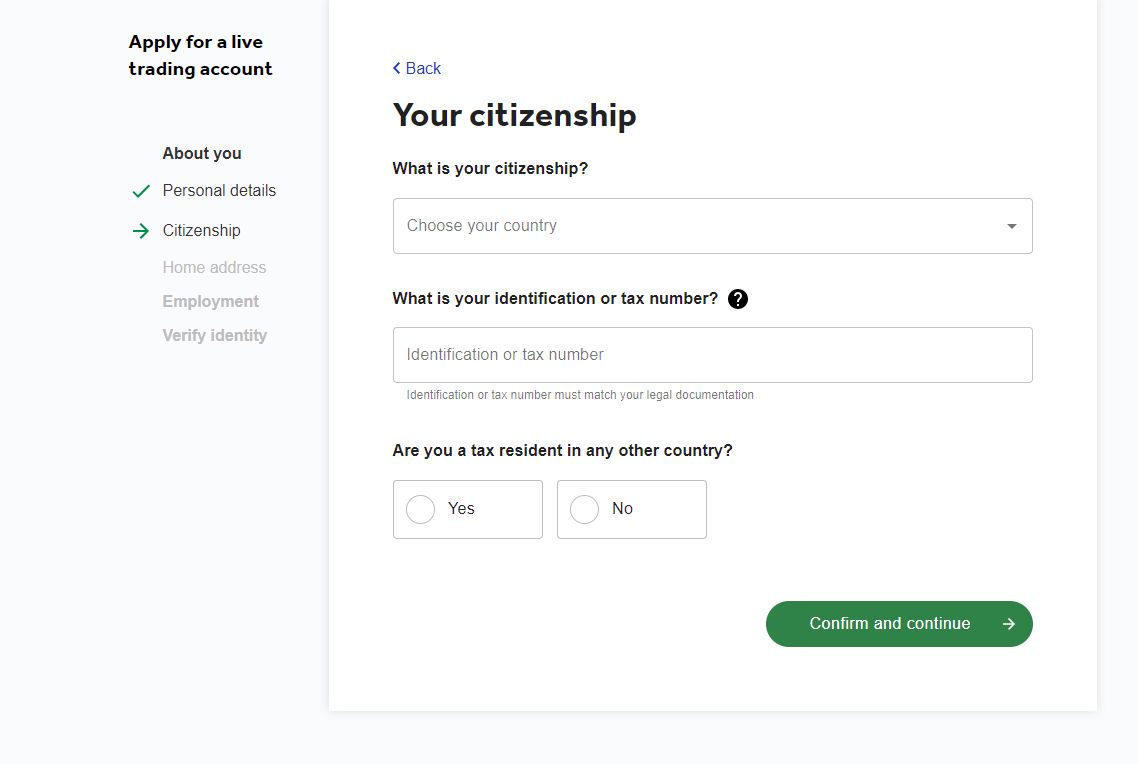Viewport: 1138px width, 764px height.
Task: Go to Personal details step
Action: point(219,191)
